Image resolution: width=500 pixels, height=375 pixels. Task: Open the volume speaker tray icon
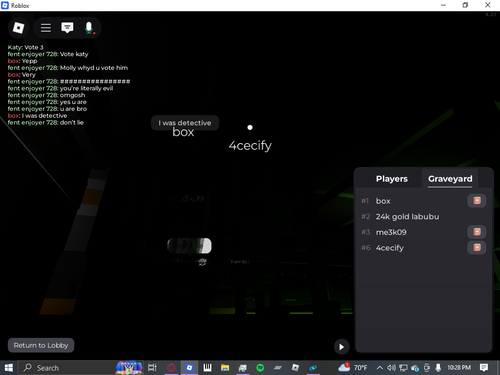(x=391, y=368)
